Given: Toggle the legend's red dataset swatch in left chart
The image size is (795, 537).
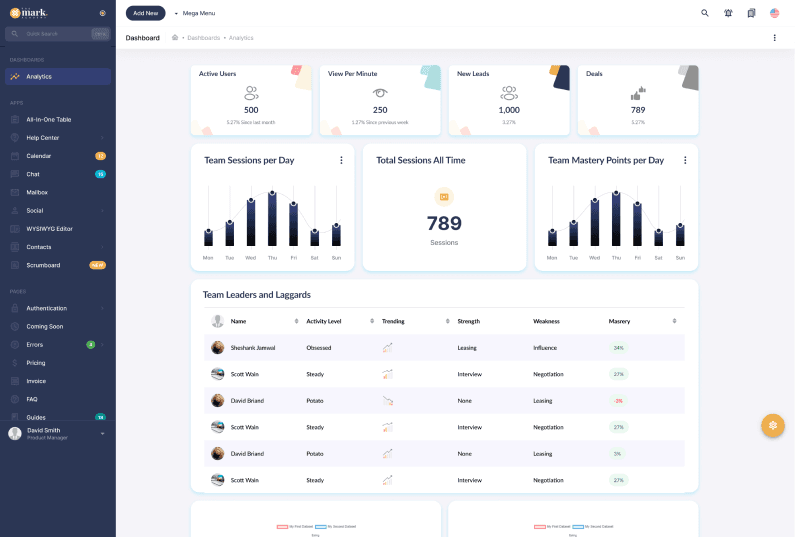Looking at the screenshot, I should pos(283,526).
